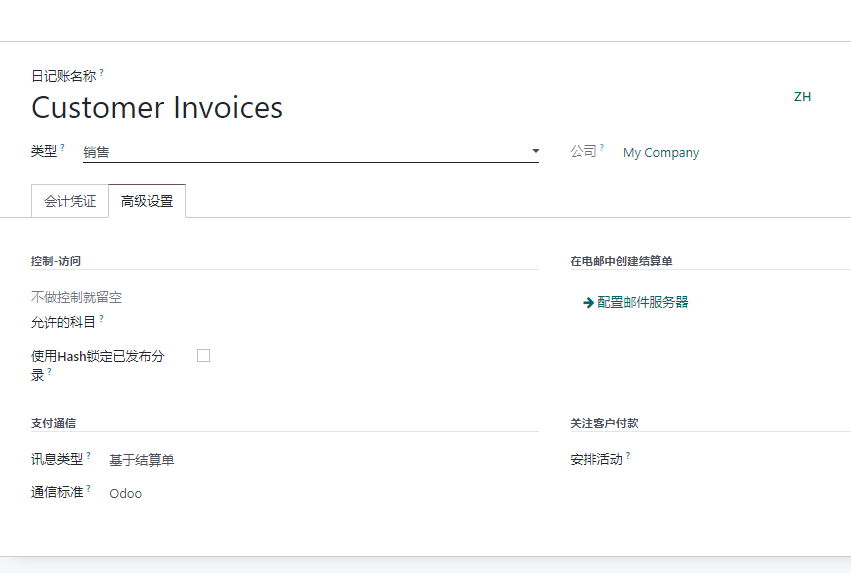Click the ZH language translation button
The height and width of the screenshot is (573, 851).
click(x=802, y=97)
